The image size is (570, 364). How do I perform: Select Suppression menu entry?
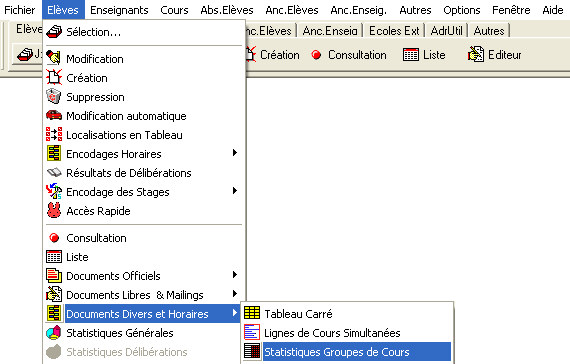144,97
